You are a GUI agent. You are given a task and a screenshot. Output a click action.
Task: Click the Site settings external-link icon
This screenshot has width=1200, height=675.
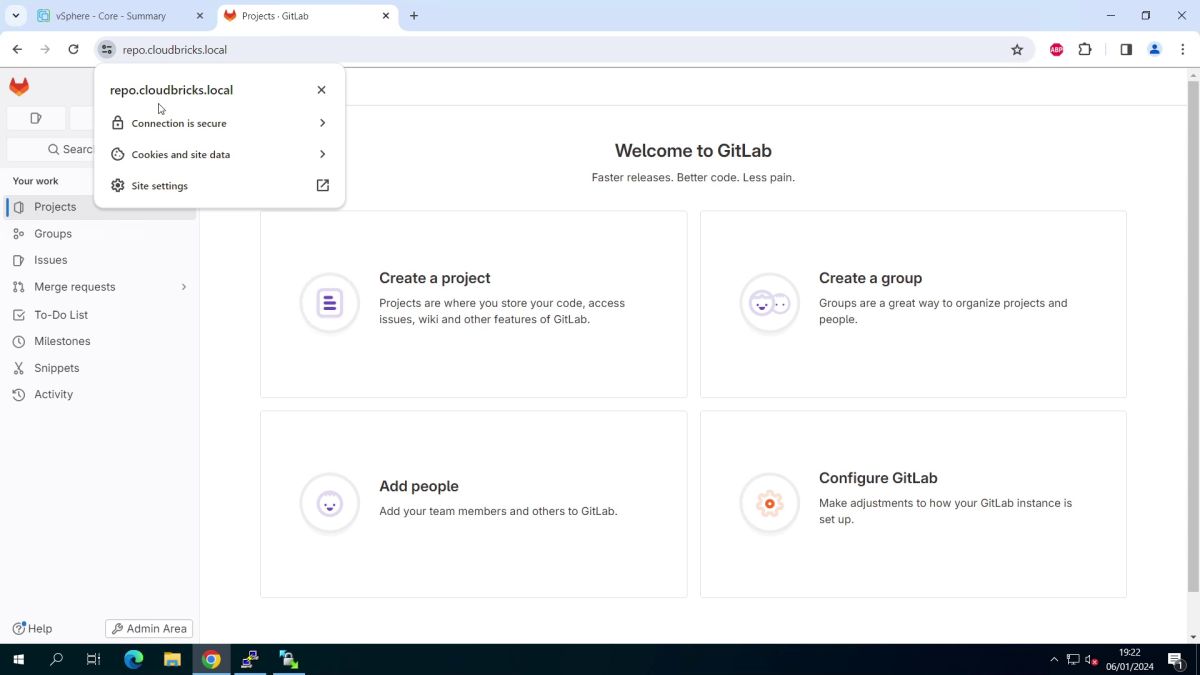point(322,185)
